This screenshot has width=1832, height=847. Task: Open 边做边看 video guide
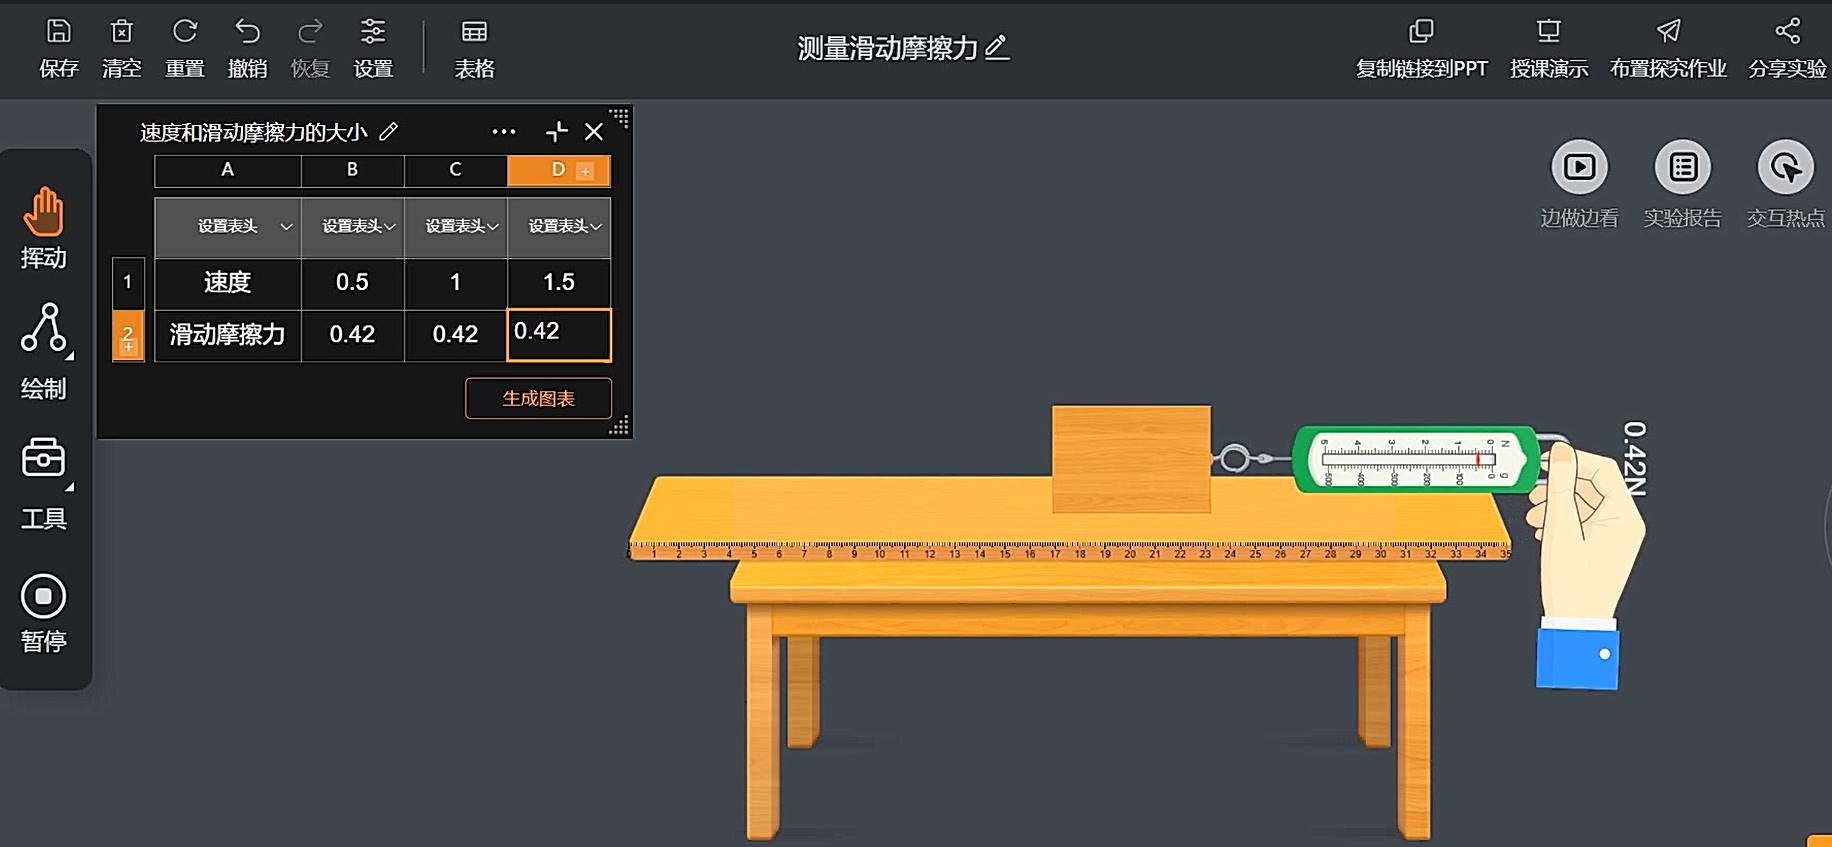point(1579,167)
